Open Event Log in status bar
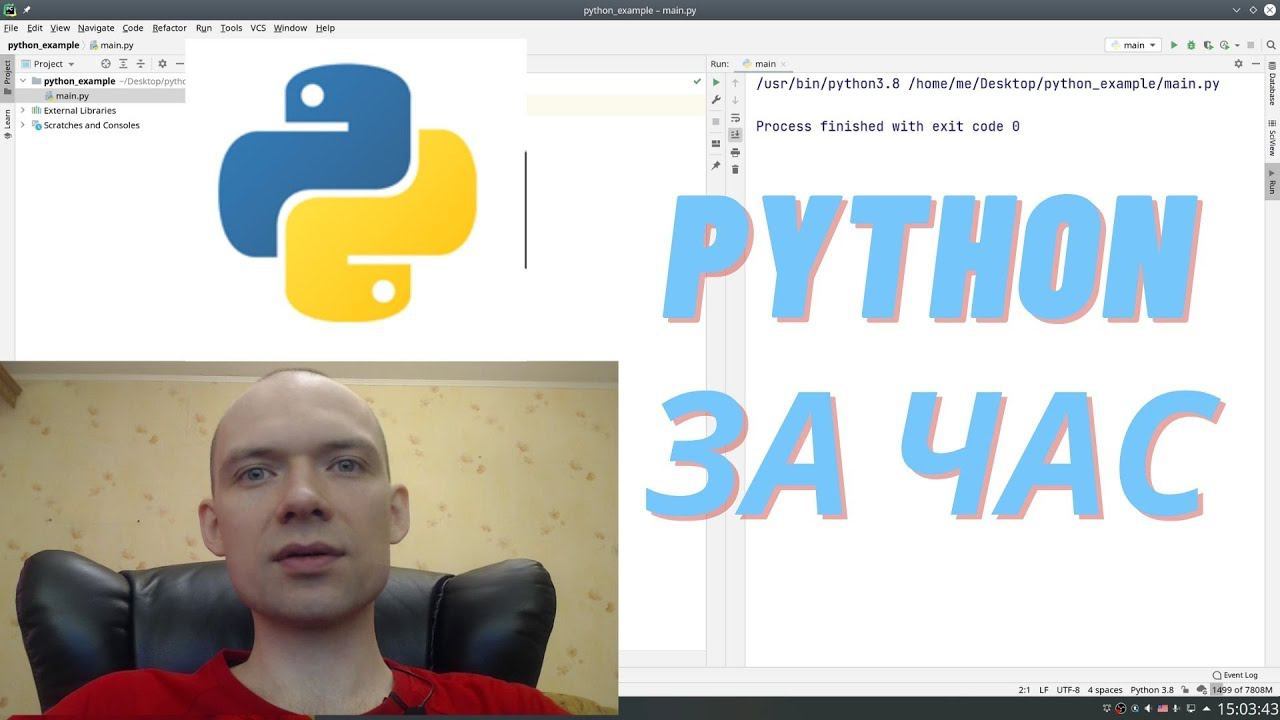 pos(1235,675)
